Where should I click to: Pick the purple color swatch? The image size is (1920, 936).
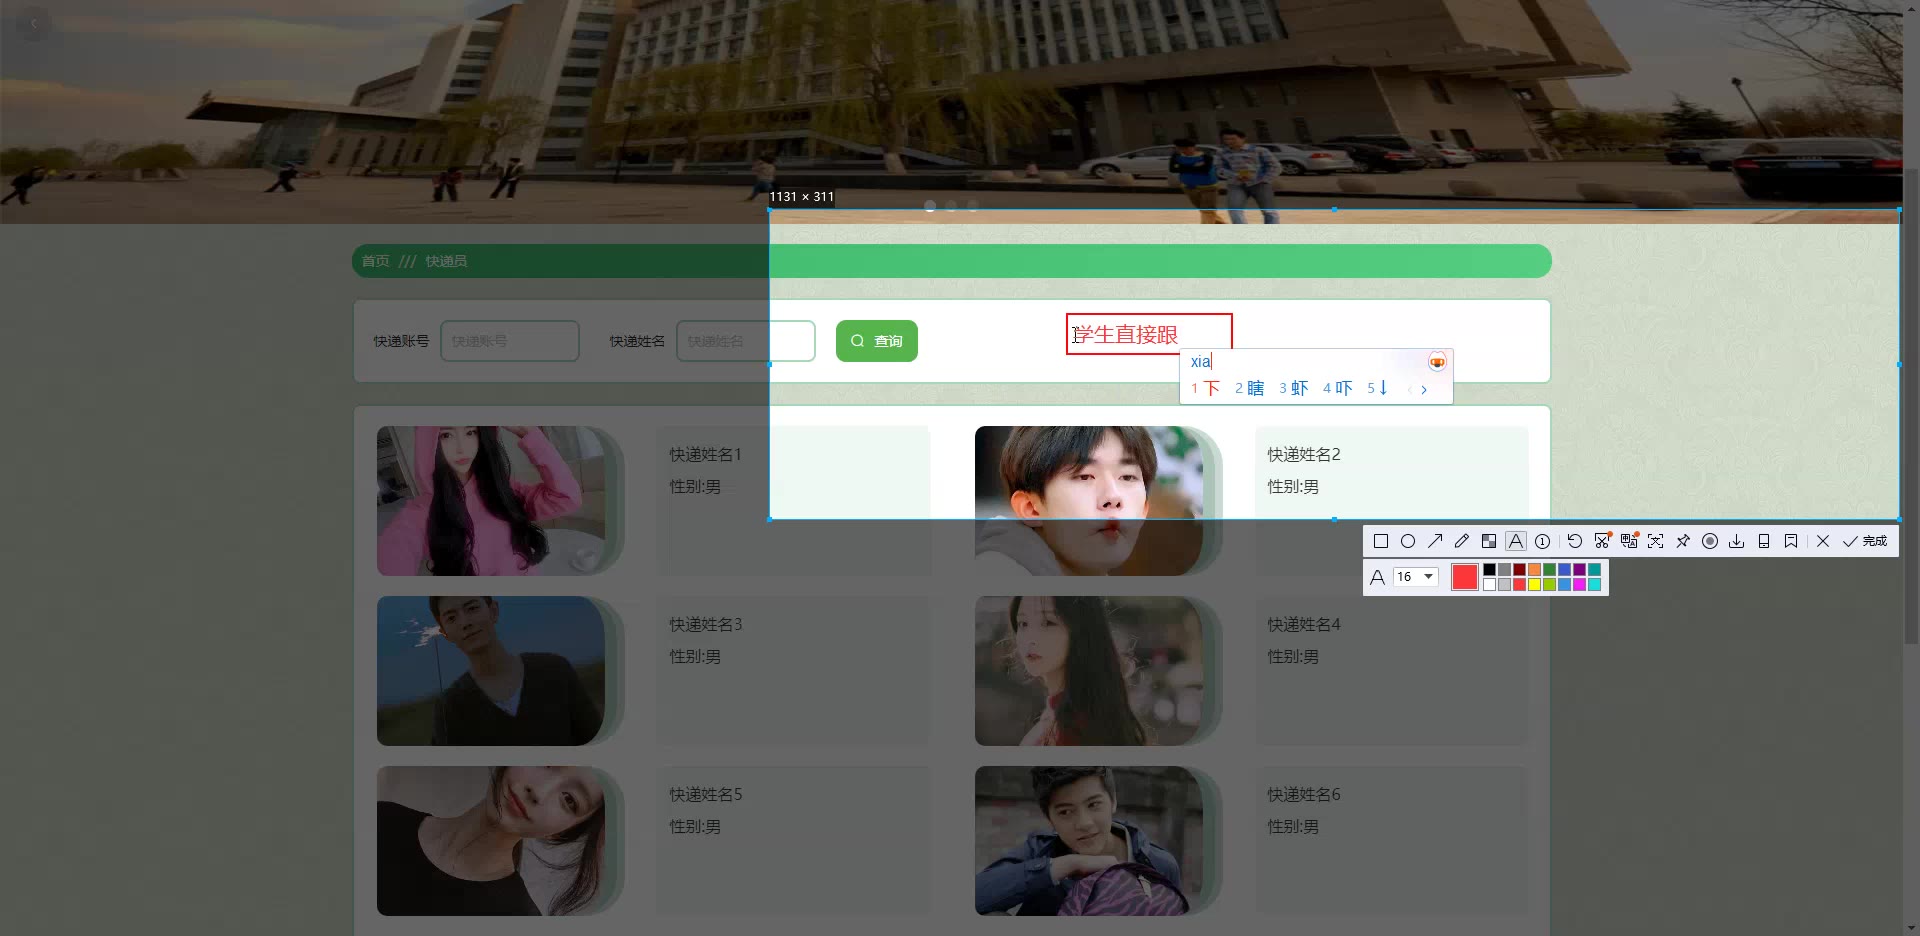[x=1579, y=570]
